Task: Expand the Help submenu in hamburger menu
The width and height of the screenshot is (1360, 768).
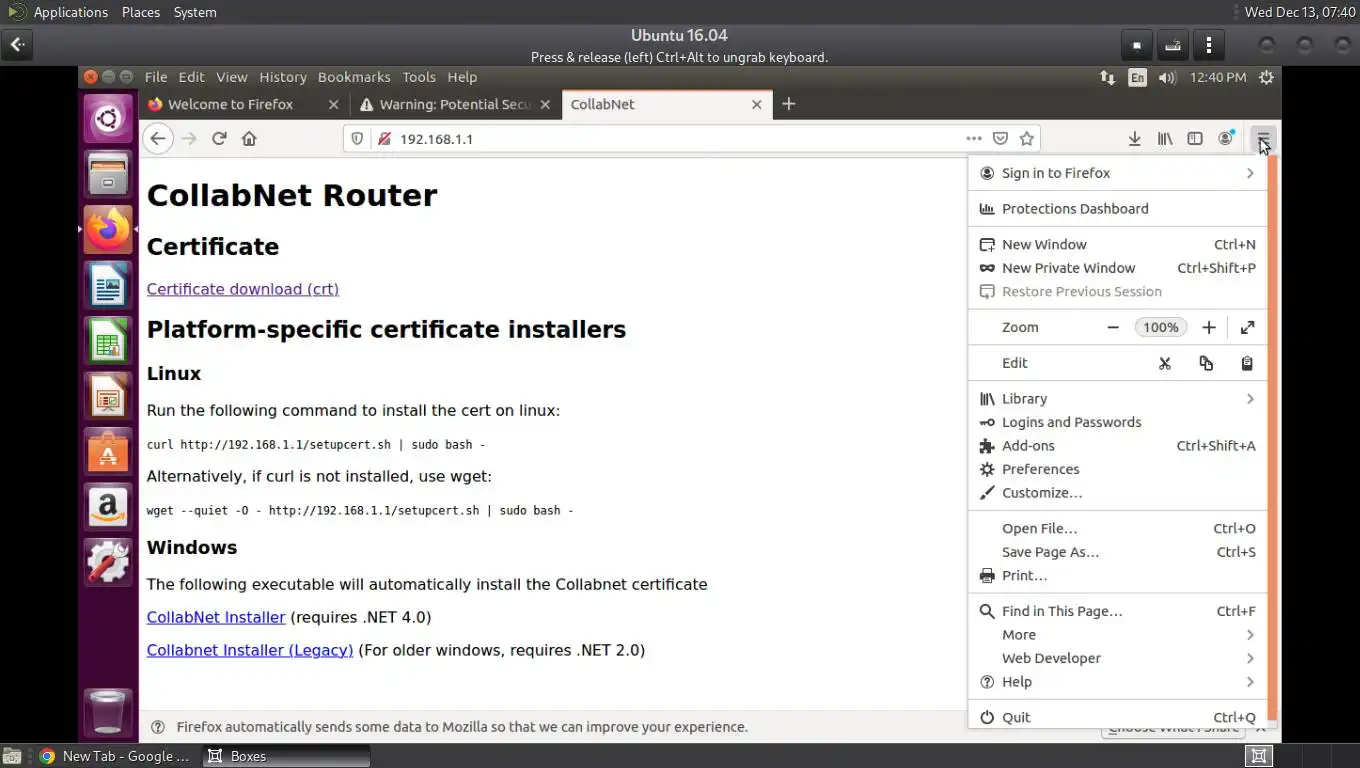Action: point(1117,682)
